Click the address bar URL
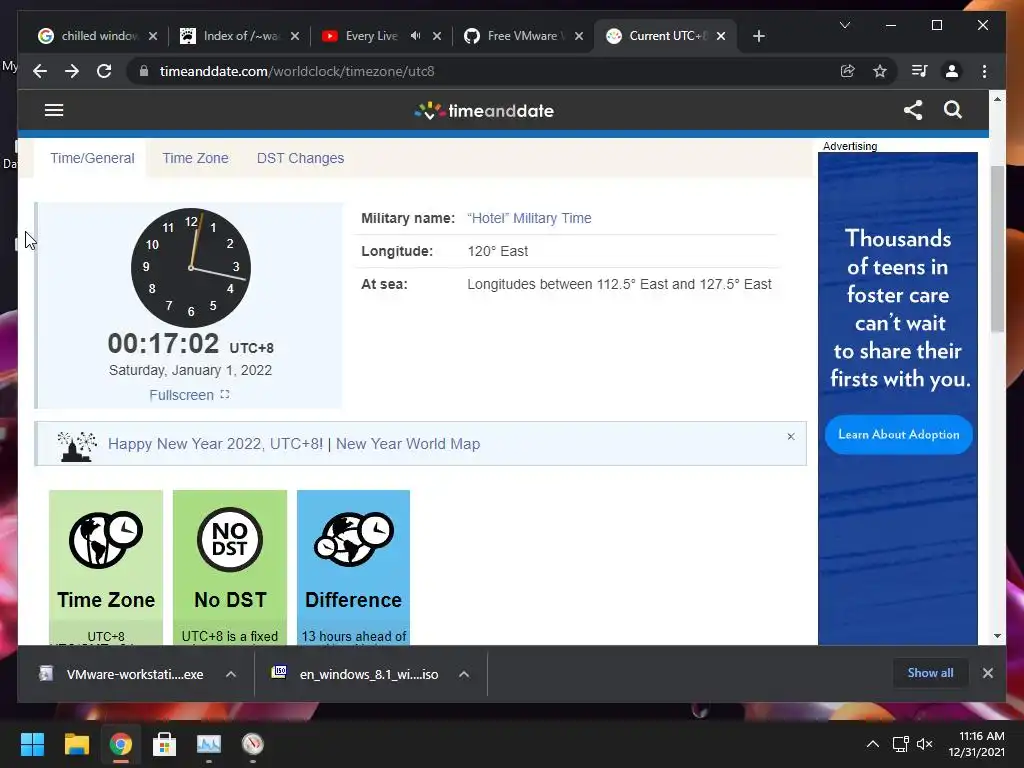This screenshot has height=768, width=1024. (297, 71)
